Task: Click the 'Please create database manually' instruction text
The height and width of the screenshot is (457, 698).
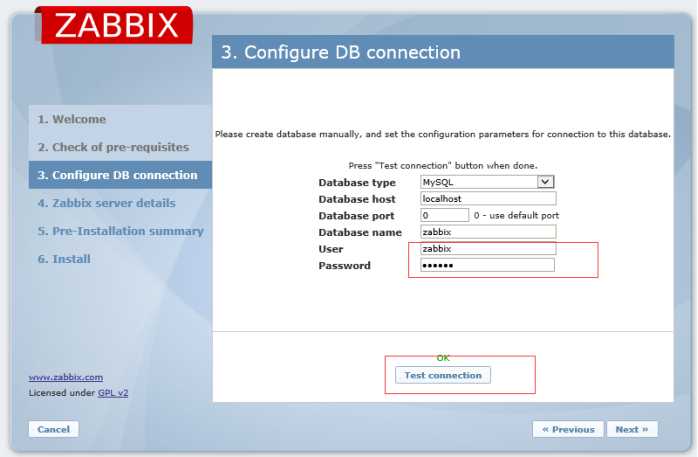Action: [443, 134]
